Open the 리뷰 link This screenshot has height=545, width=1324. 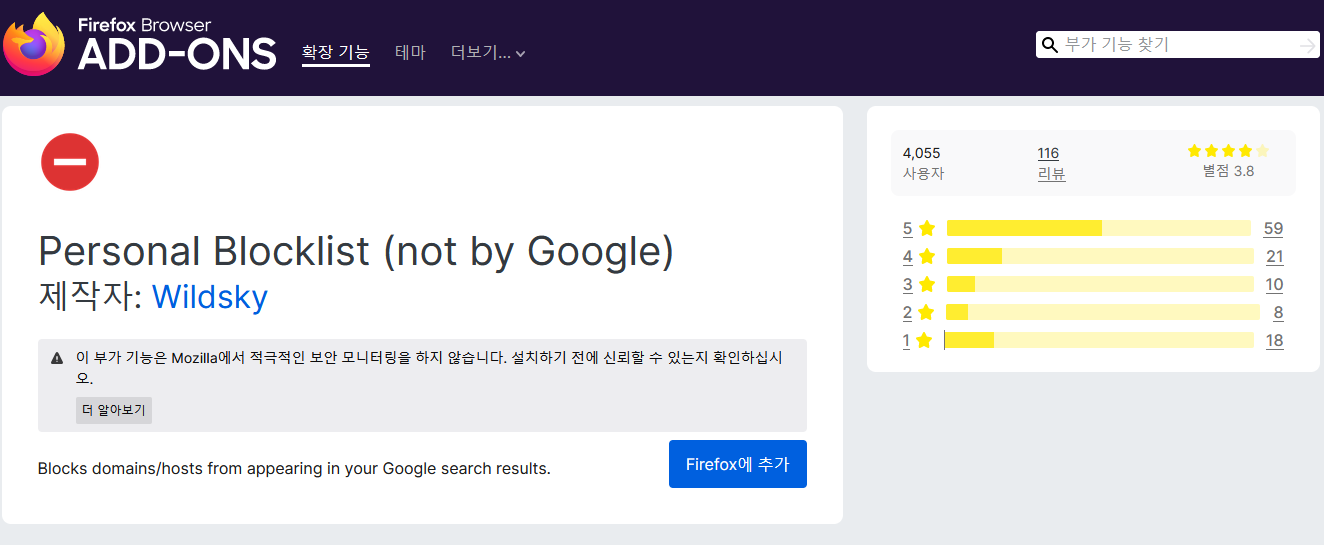[1051, 173]
